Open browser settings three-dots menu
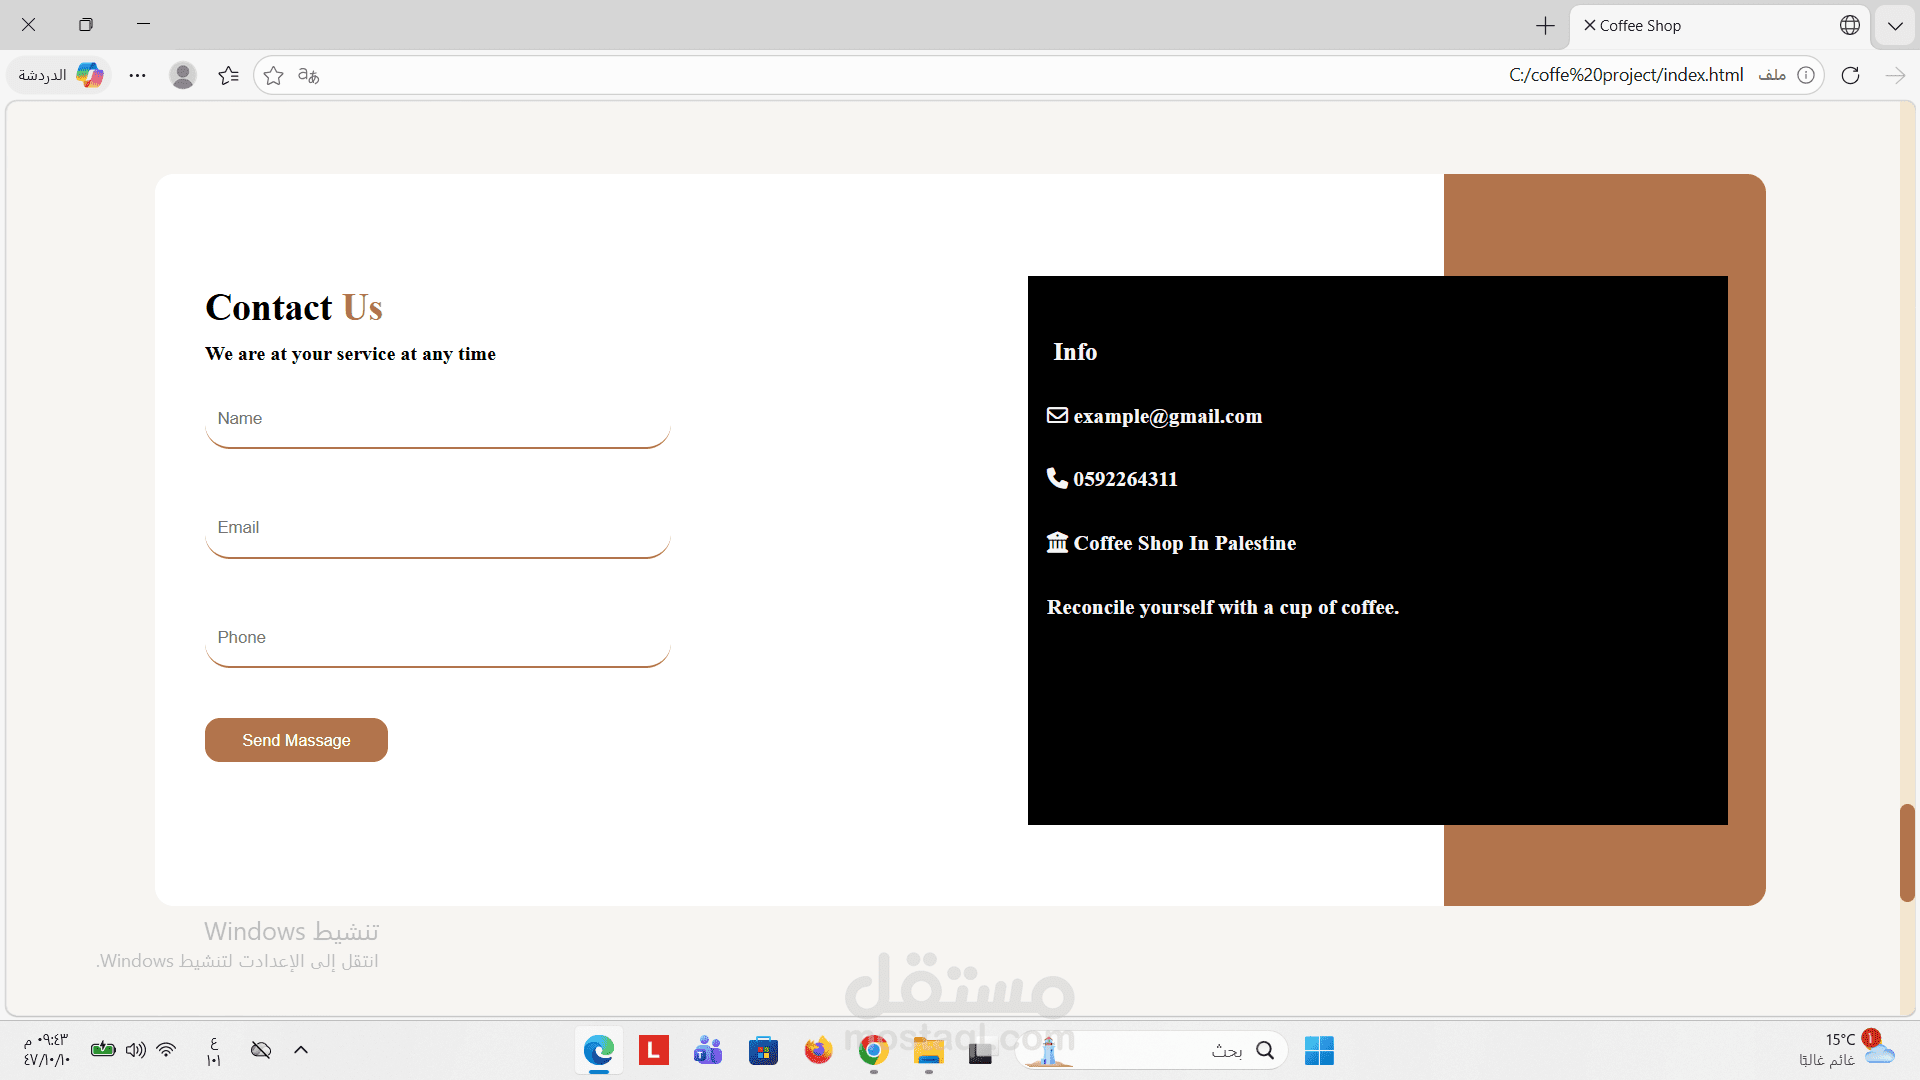Screen dimensions: 1920x1080 coord(137,75)
